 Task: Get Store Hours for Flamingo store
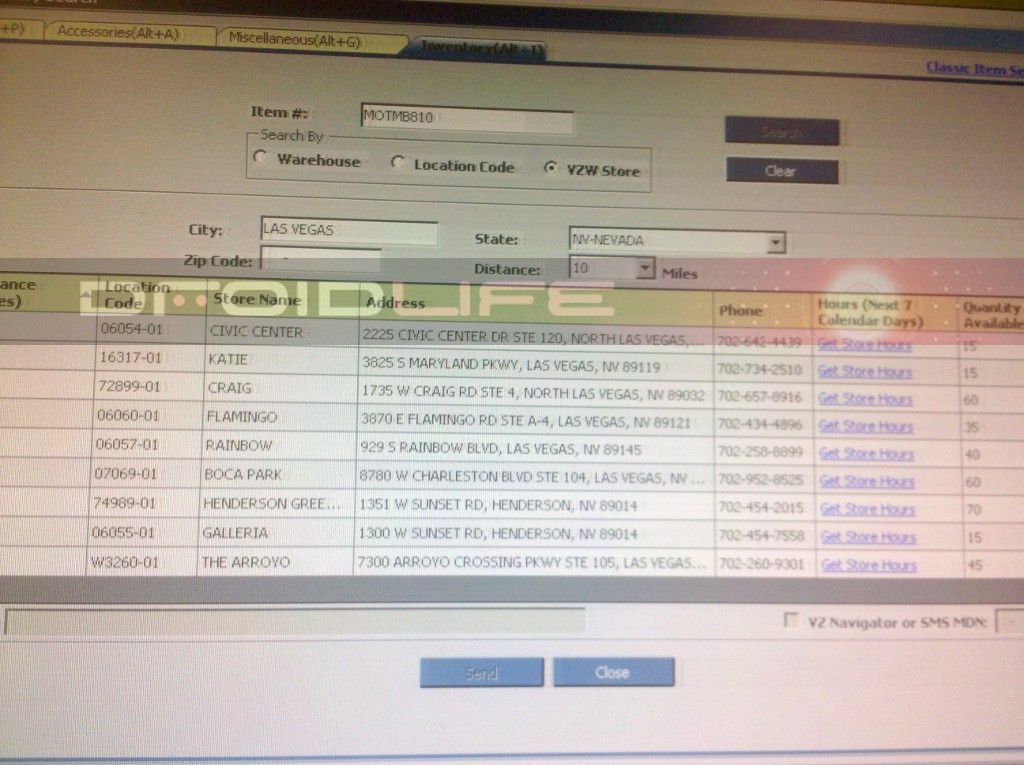point(866,426)
